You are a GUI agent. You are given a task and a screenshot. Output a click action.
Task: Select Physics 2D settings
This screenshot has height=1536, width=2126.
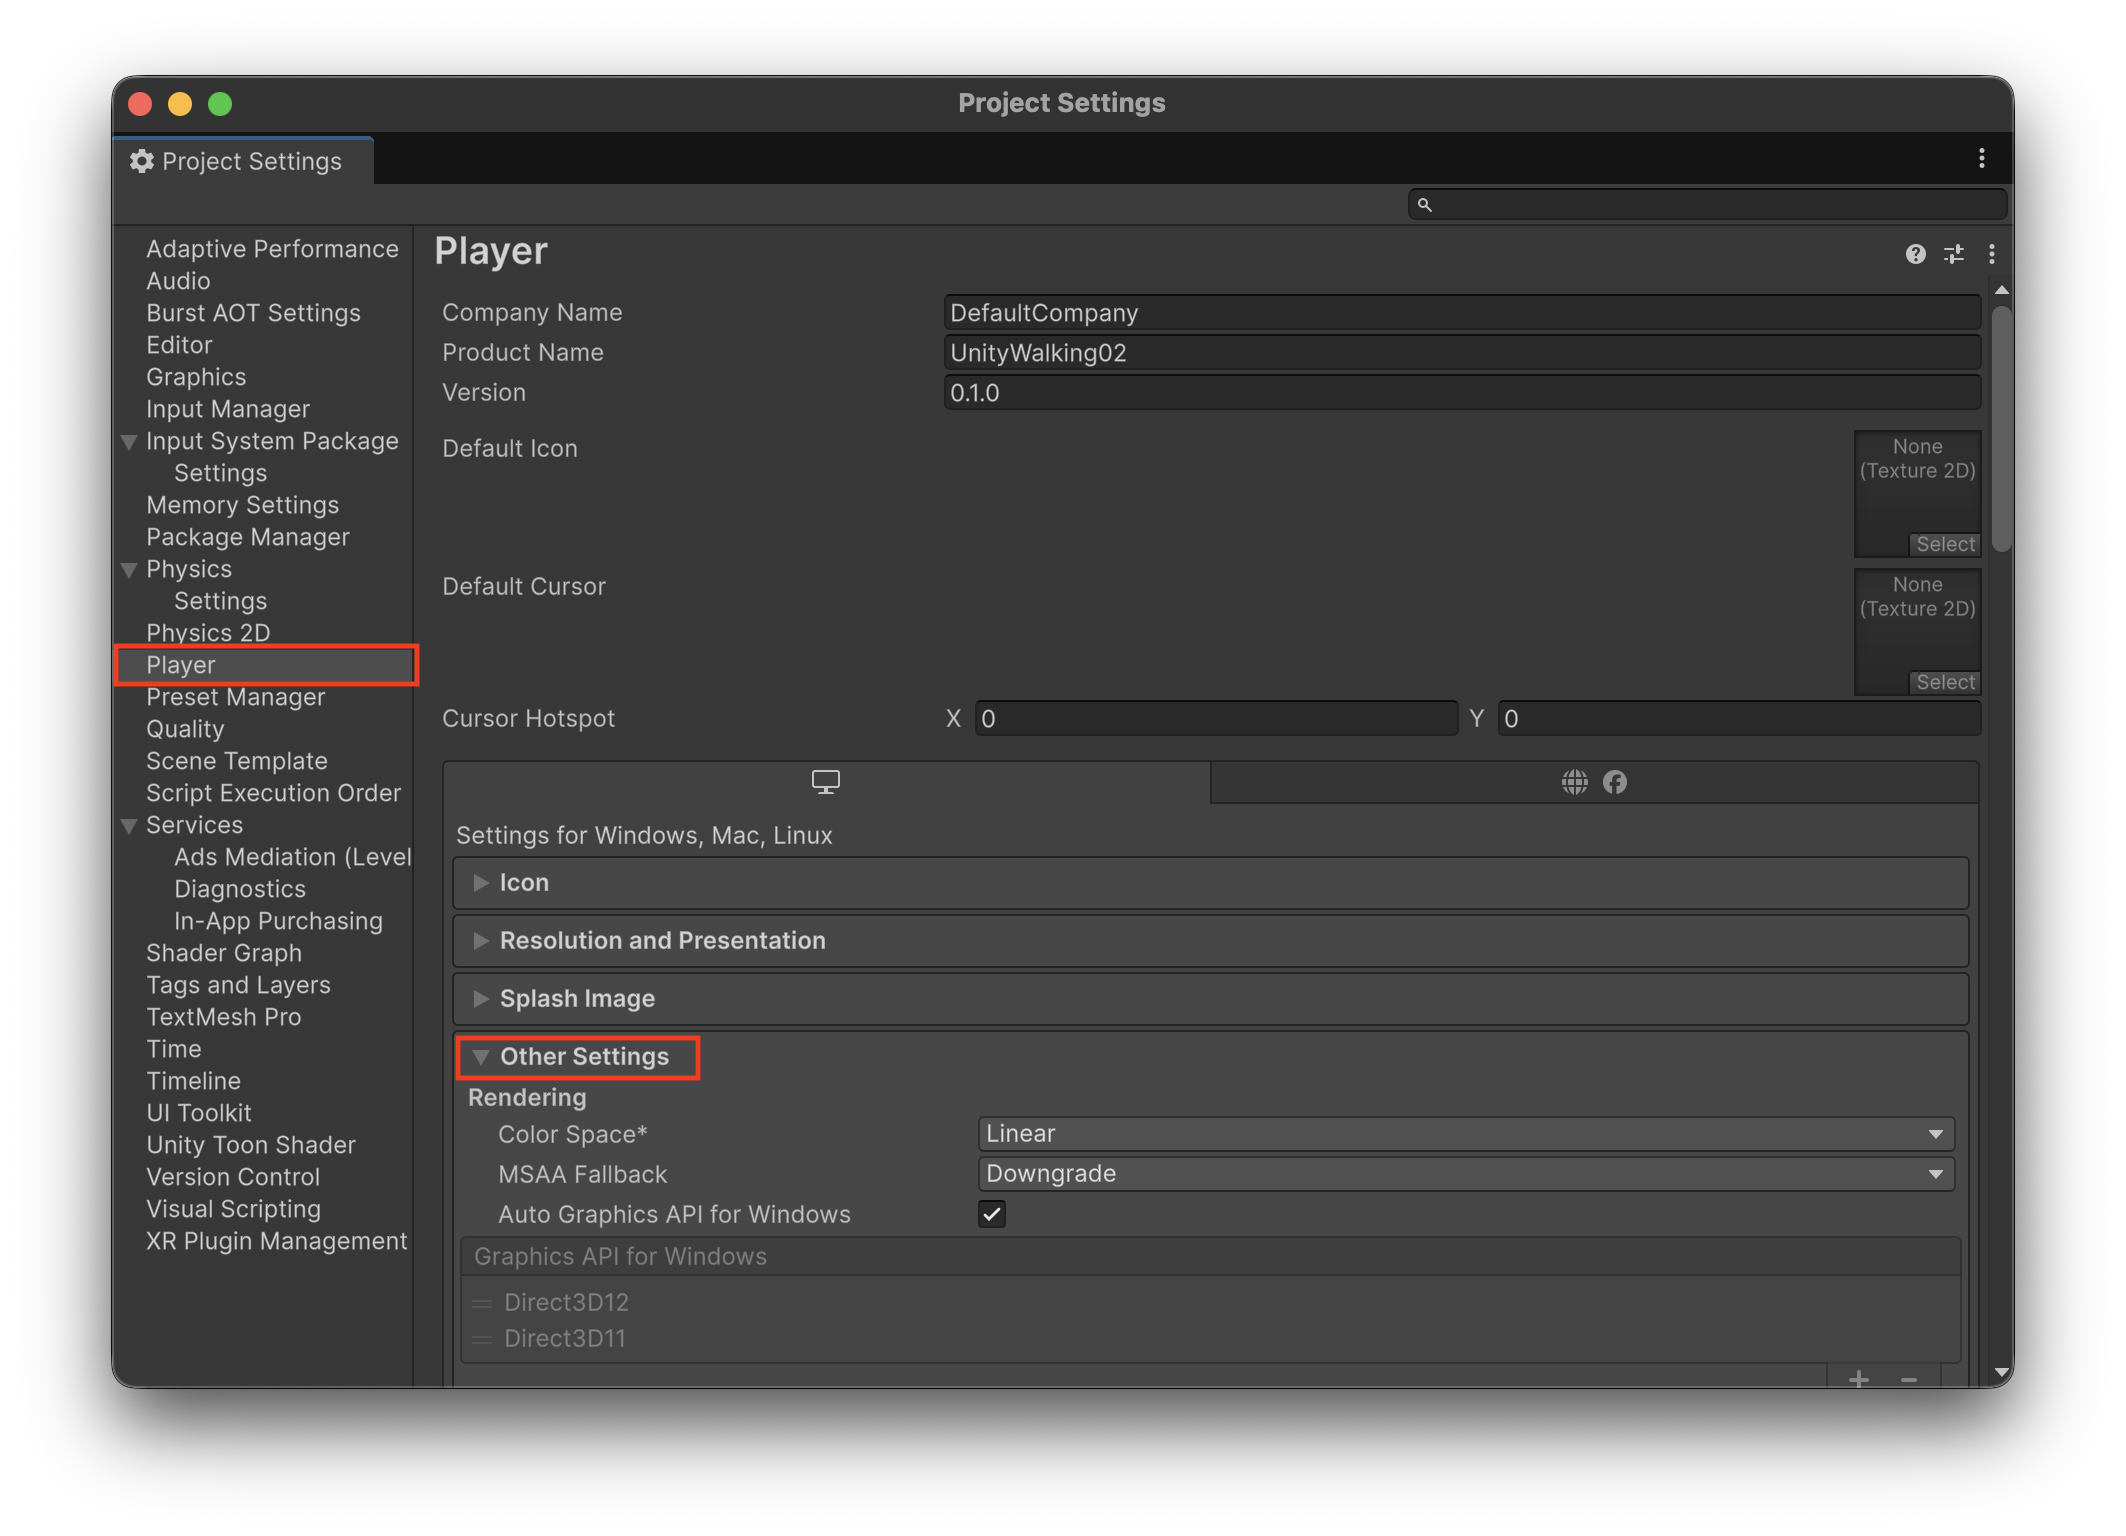click(x=208, y=633)
